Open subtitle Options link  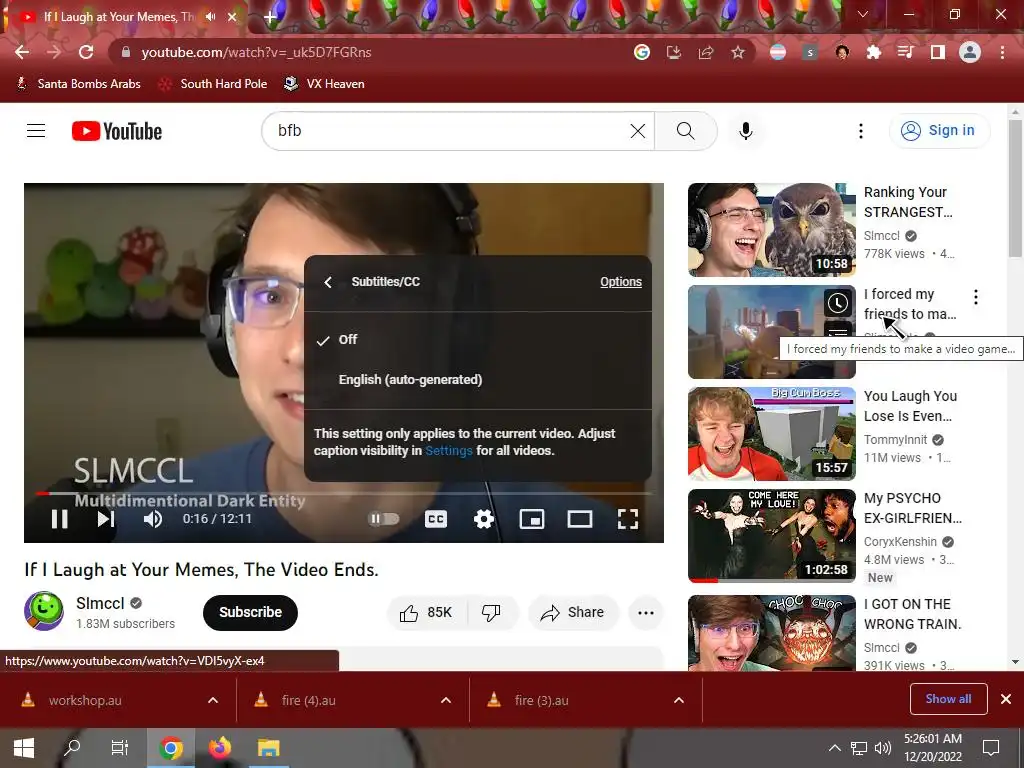(621, 281)
